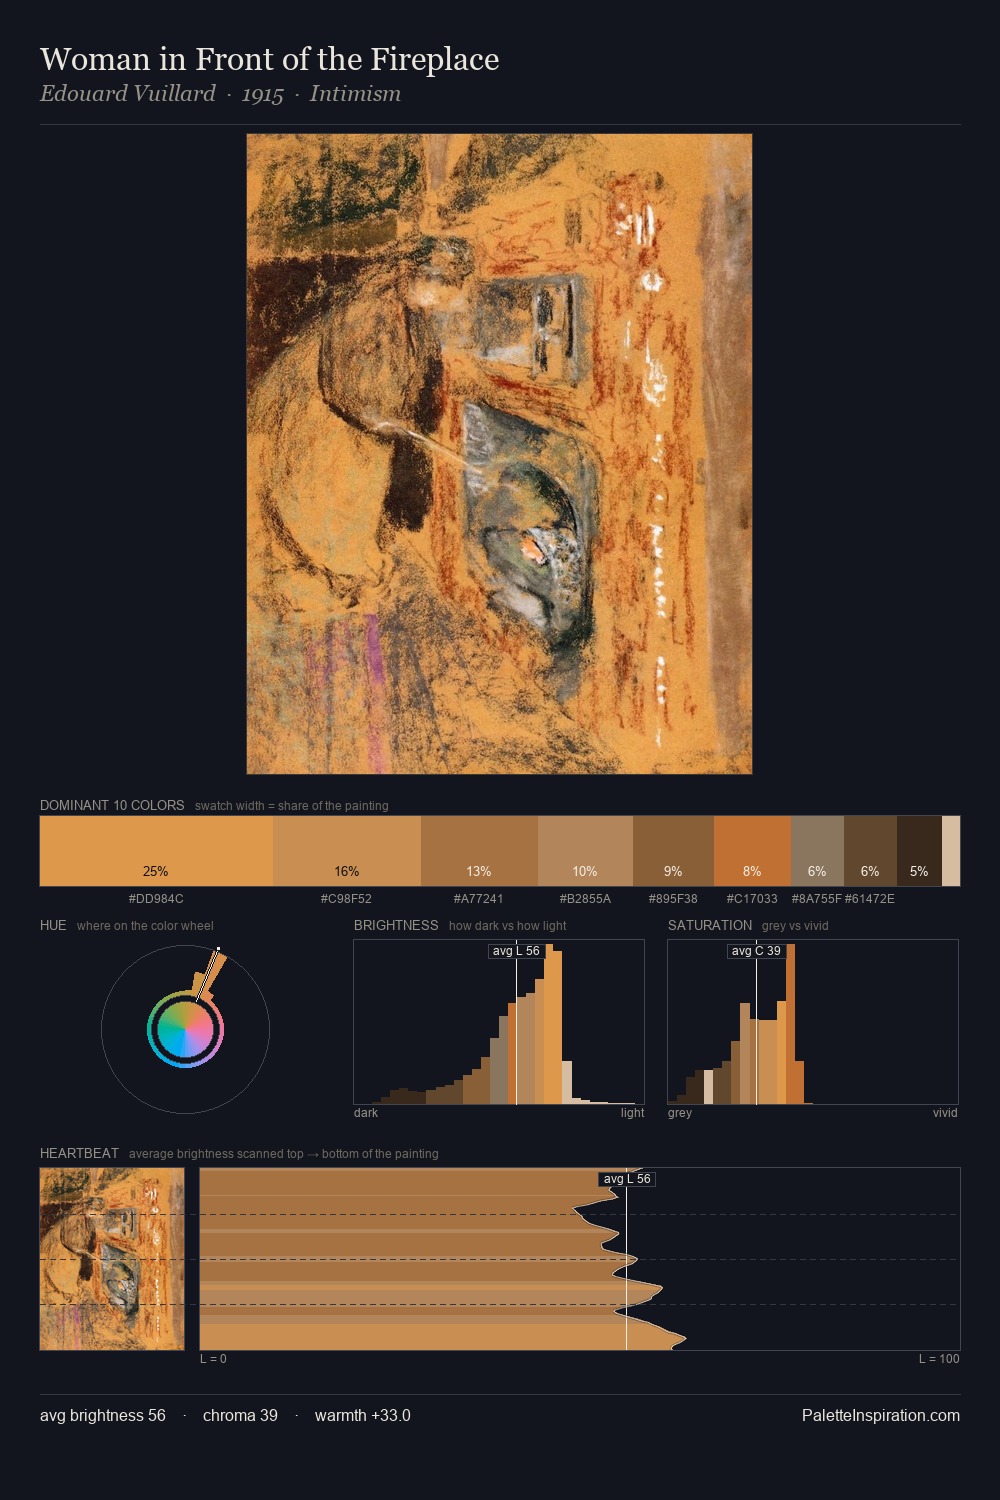Screen dimensions: 1000x1500
Task: Click the 'avg L 56' label in the brightness histogram
Action: (x=516, y=951)
